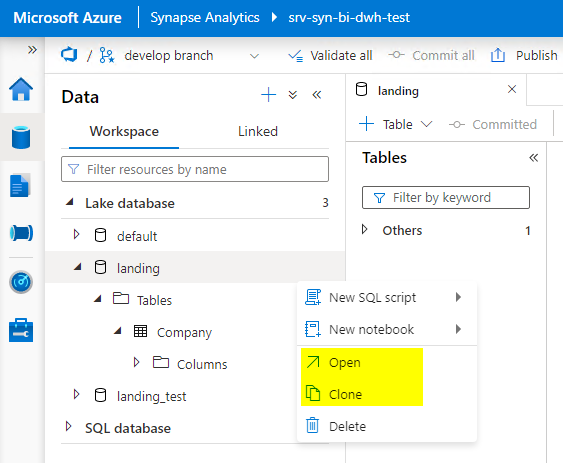
Task: Open the New SQL script submenu arrow
Action: point(458,297)
